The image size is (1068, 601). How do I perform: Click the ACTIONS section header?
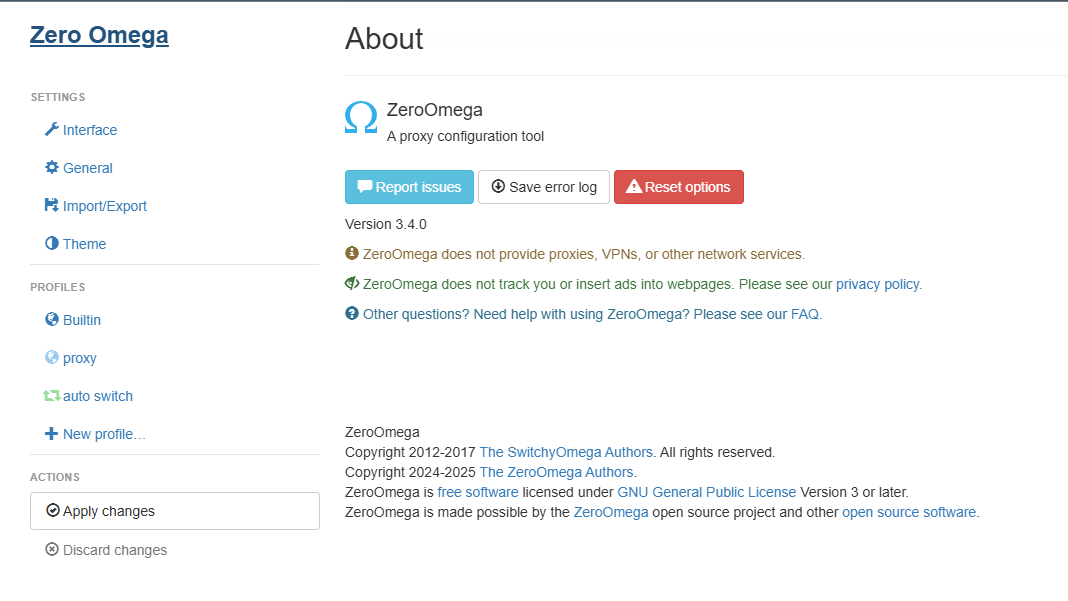(x=54, y=478)
